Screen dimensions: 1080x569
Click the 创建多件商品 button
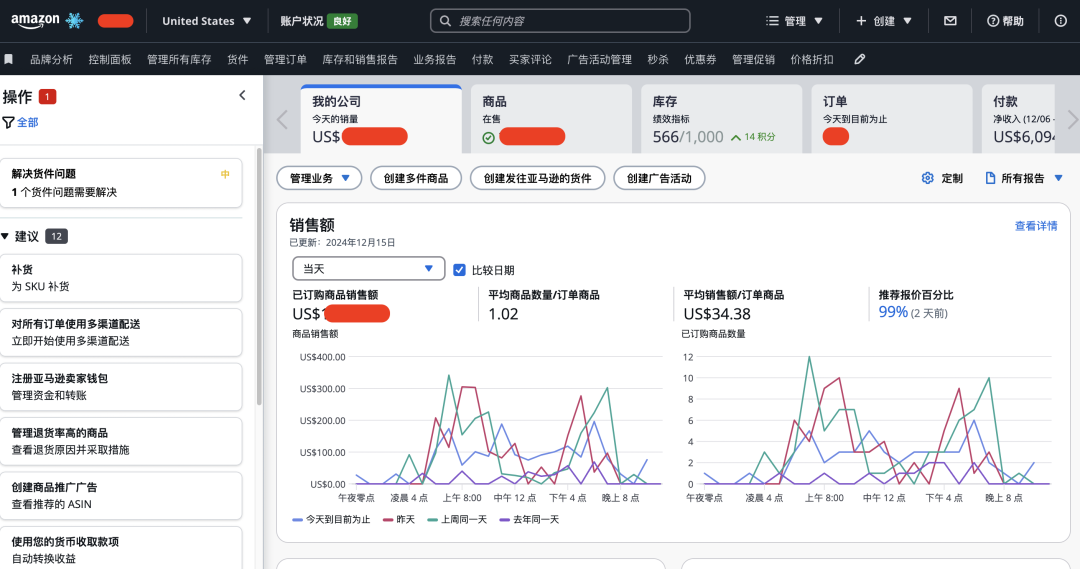pos(416,178)
